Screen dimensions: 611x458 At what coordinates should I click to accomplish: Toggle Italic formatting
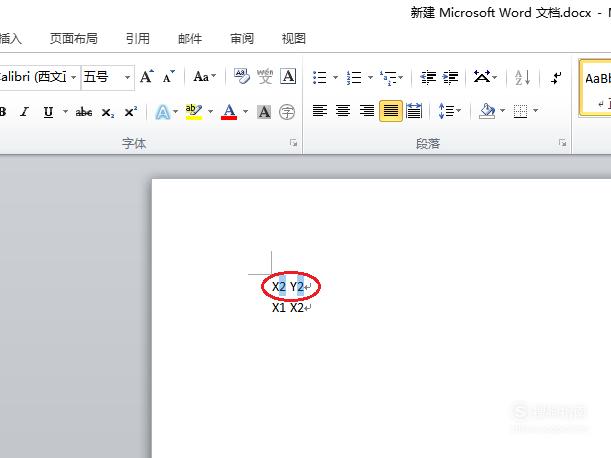click(x=25, y=112)
